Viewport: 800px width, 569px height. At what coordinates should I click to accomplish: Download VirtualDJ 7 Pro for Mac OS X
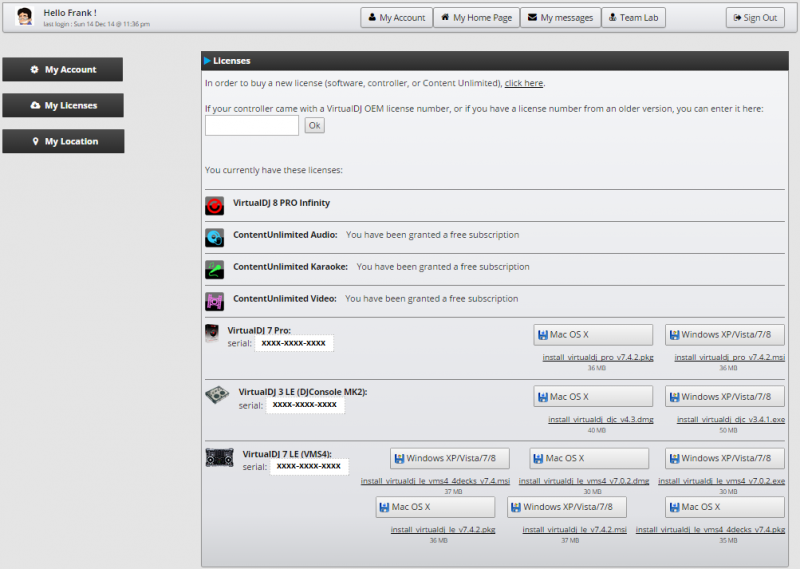[x=593, y=335]
